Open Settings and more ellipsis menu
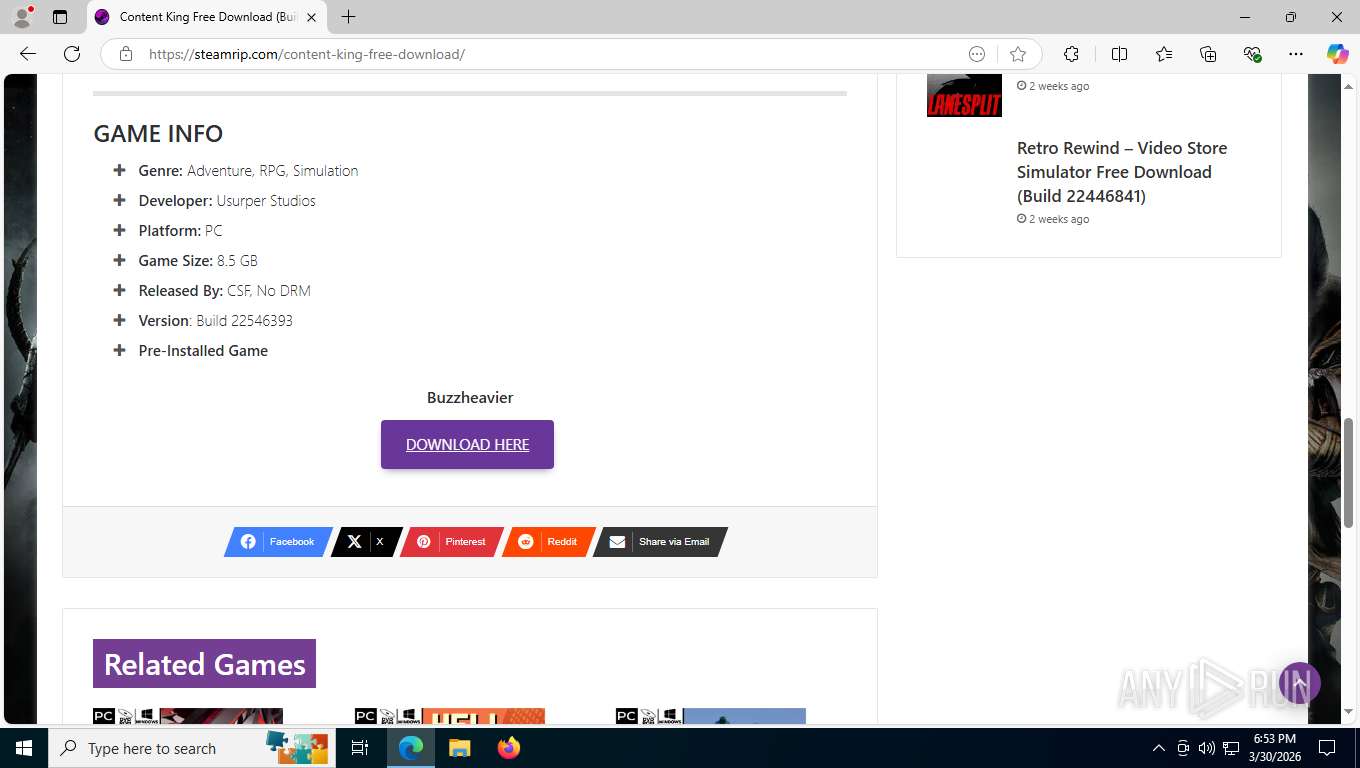 click(1296, 54)
